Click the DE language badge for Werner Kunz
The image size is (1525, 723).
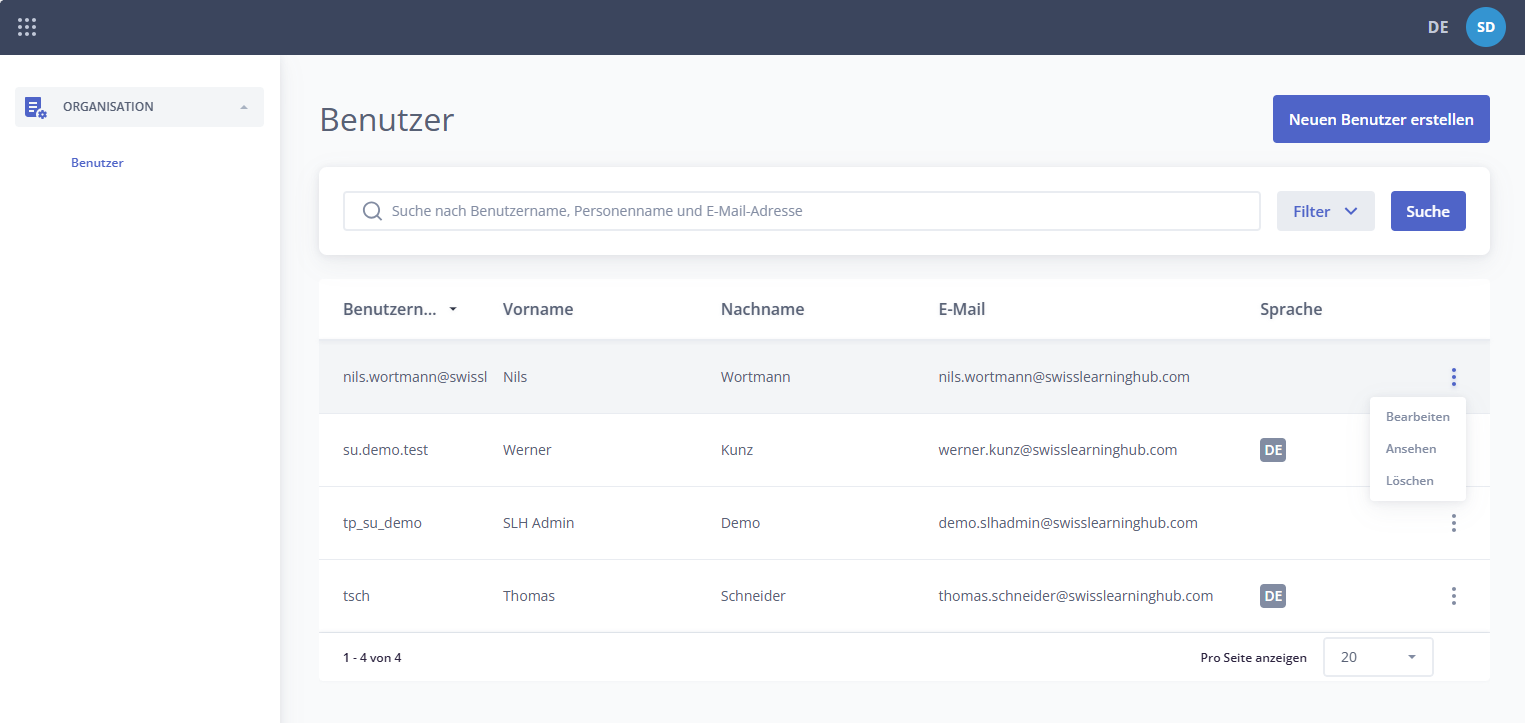click(x=1272, y=450)
